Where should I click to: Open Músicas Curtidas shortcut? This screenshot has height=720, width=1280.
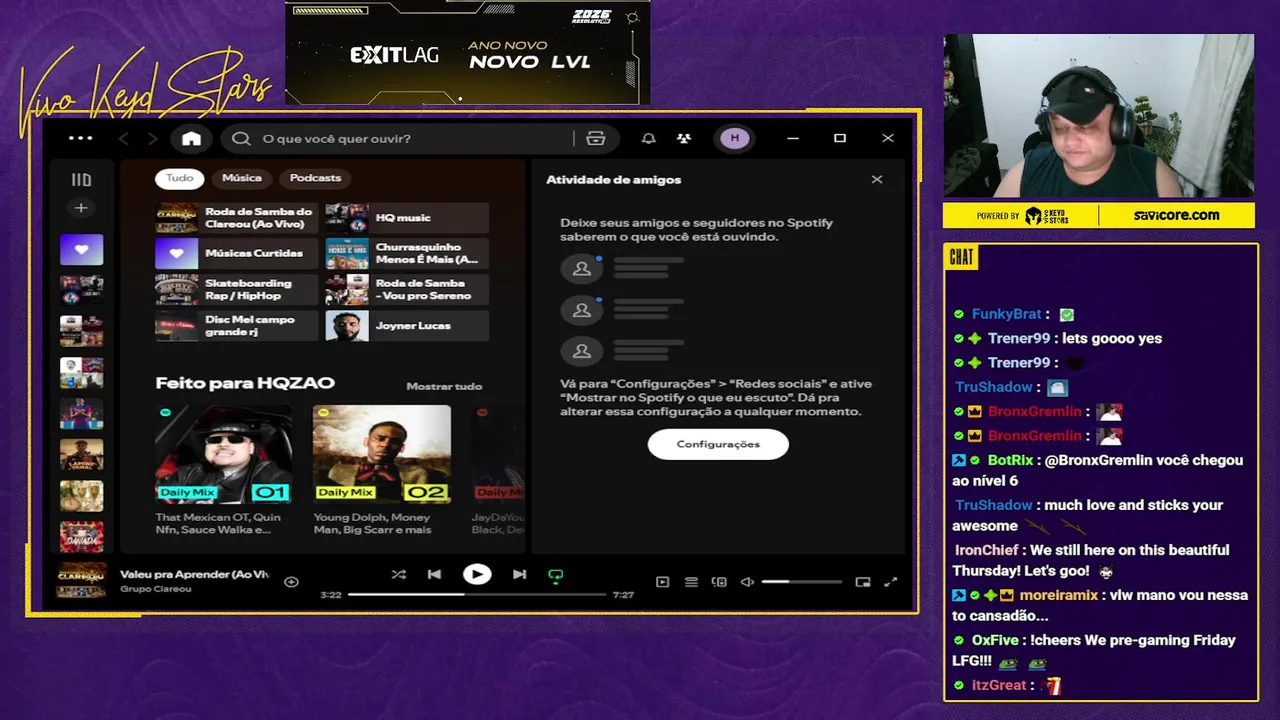[237, 254]
